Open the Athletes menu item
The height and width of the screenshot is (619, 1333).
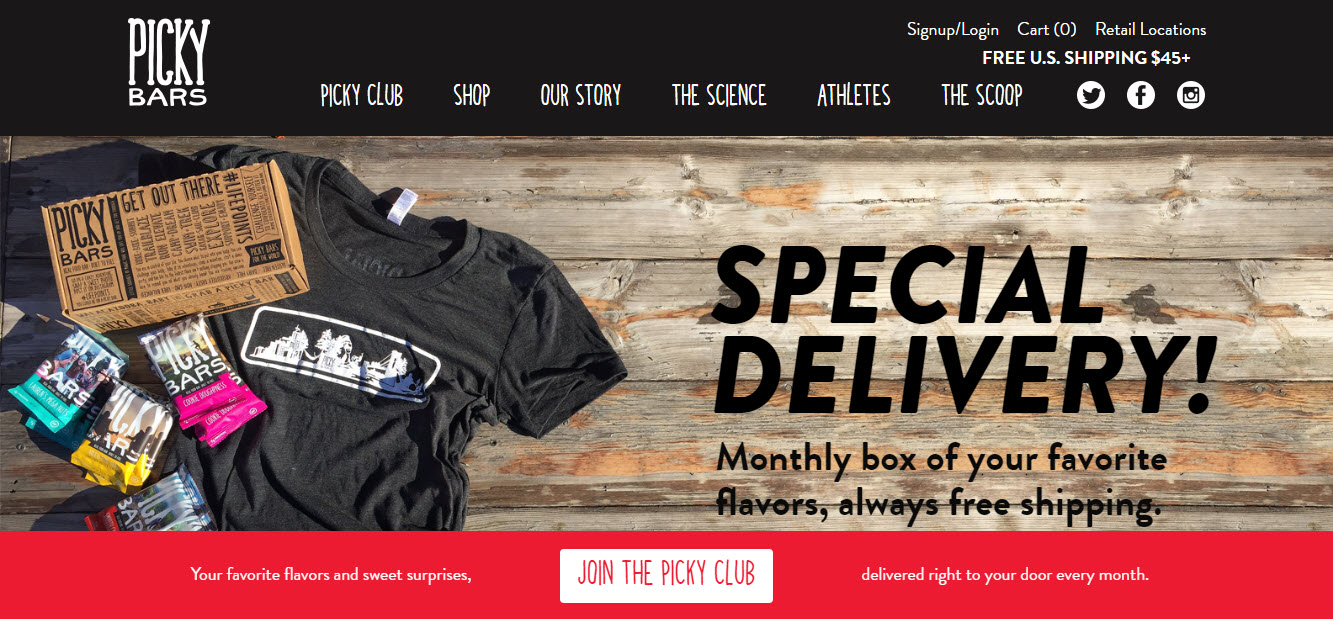854,95
